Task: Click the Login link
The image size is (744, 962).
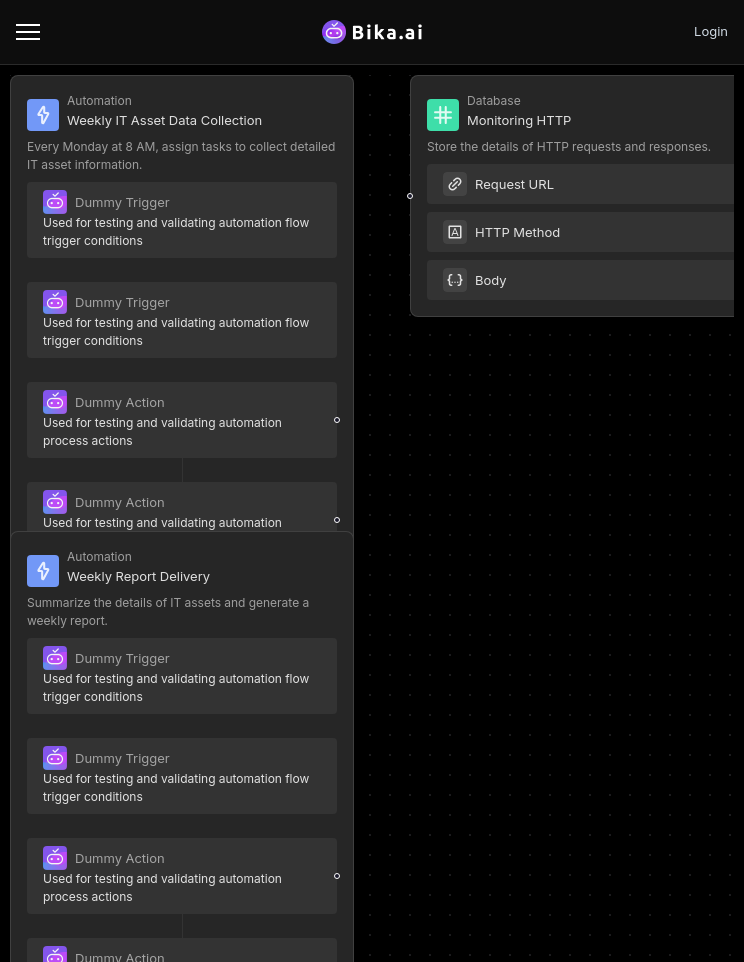Action: point(710,31)
